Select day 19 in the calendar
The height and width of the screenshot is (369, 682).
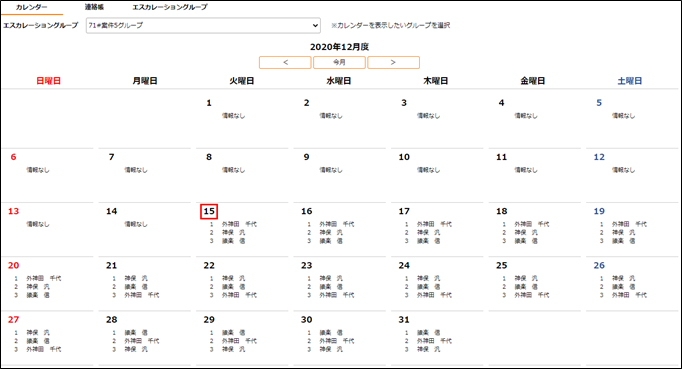pos(599,211)
